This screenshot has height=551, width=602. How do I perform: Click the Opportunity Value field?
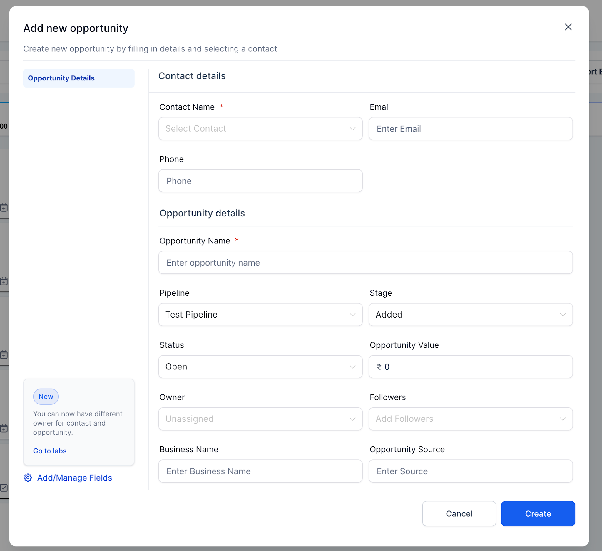(470, 367)
